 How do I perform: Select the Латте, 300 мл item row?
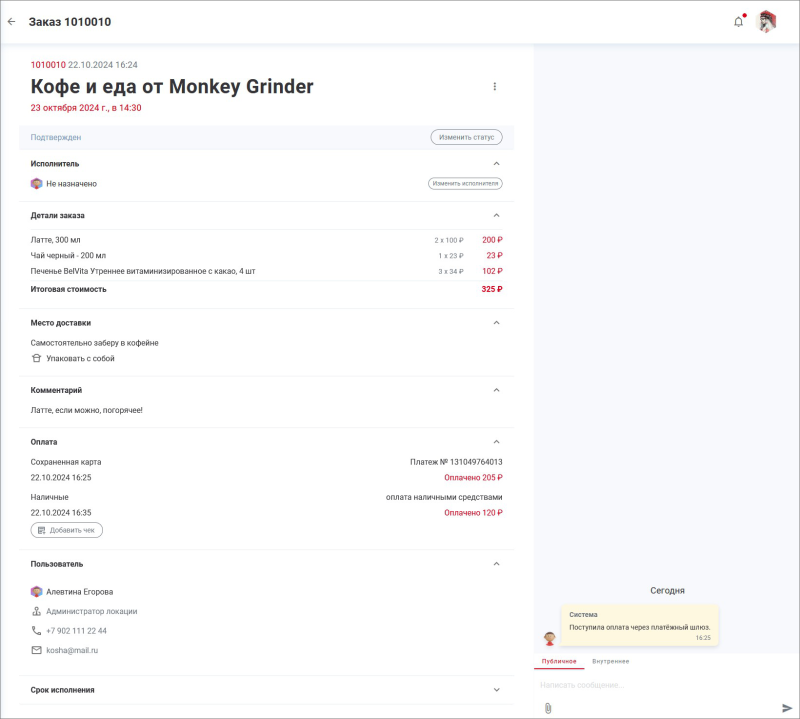pos(266,240)
